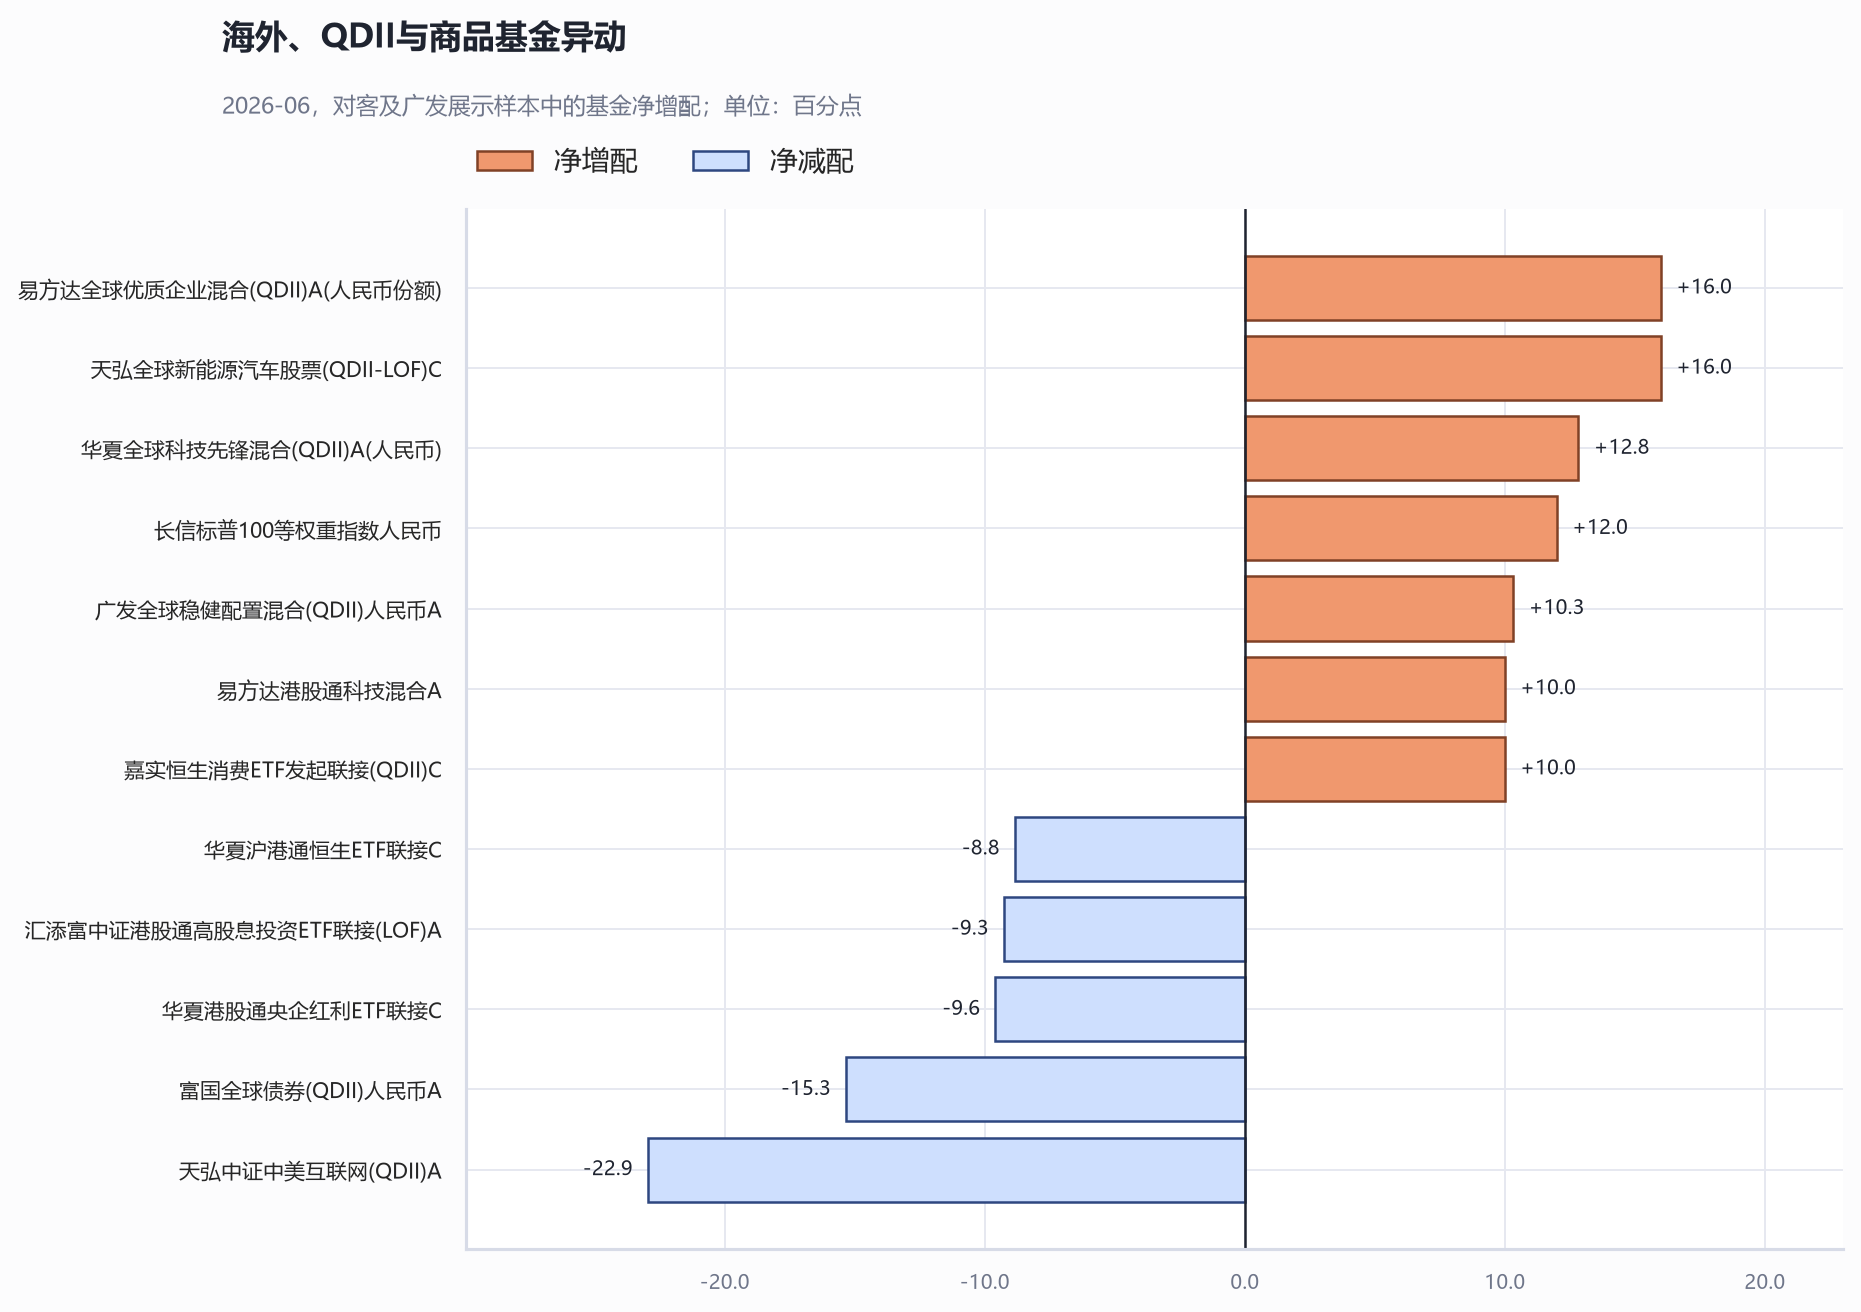Click label 华夏港股通央企红利ETF联接C
The width and height of the screenshot is (1861, 1312).
tap(301, 1011)
